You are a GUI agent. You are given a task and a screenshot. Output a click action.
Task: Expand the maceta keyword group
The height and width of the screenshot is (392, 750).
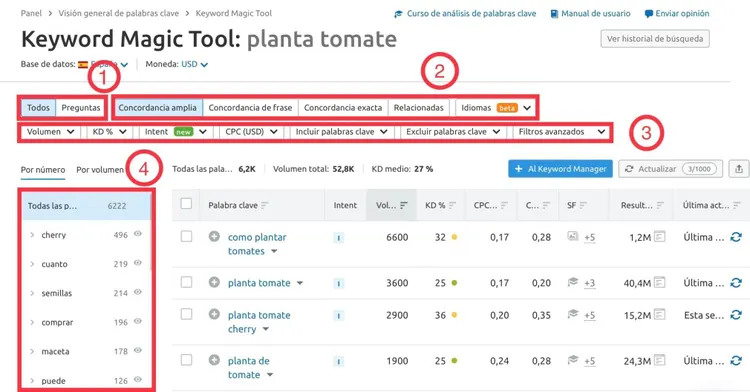pos(32,351)
